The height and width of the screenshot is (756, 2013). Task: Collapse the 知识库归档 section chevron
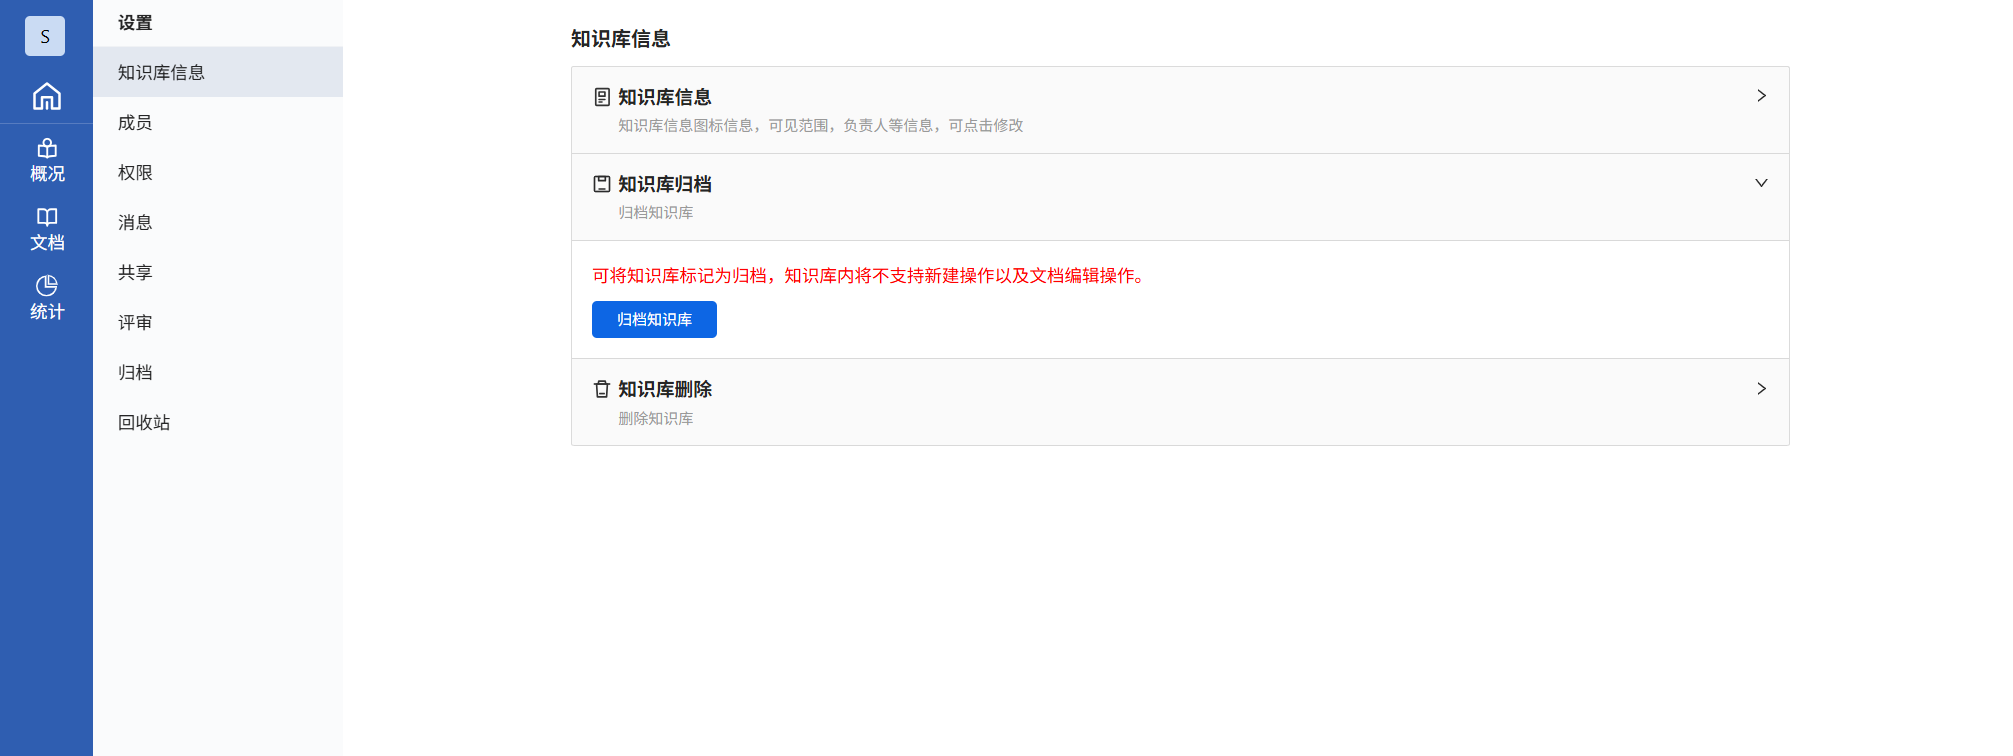tap(1761, 183)
